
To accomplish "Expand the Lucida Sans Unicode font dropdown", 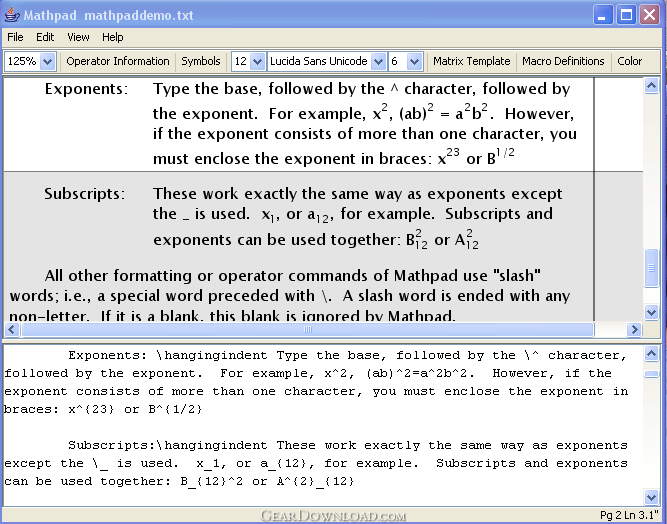I will click(x=378, y=62).
